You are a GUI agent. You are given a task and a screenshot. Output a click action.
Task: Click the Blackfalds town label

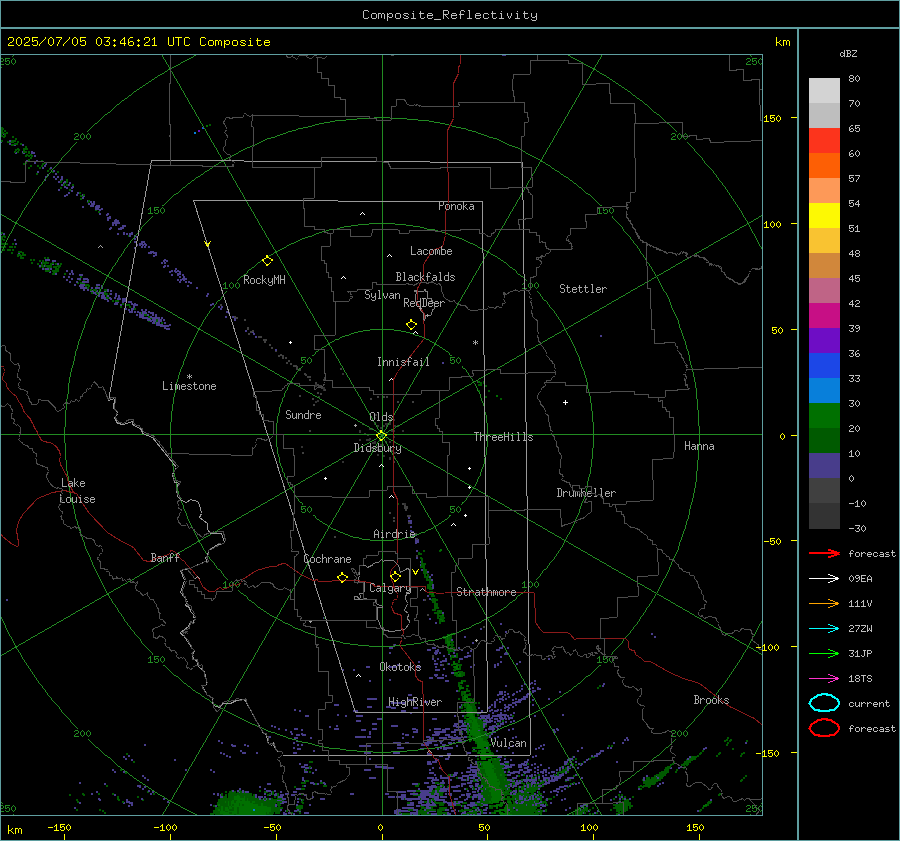(425, 277)
